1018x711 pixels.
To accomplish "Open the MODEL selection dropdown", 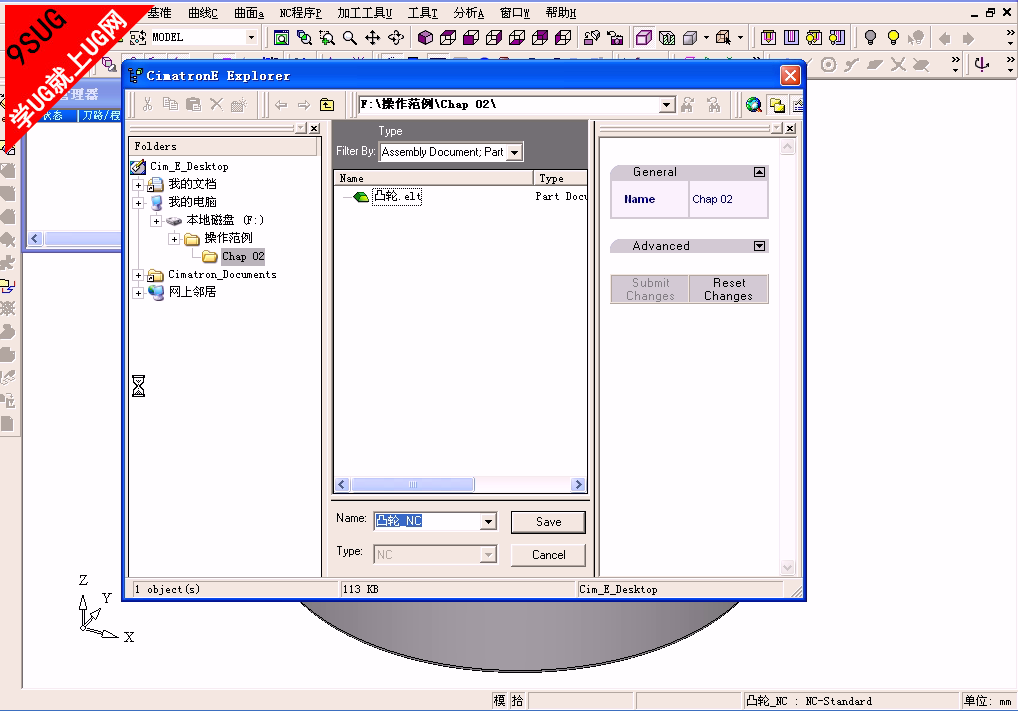I will (251, 38).
